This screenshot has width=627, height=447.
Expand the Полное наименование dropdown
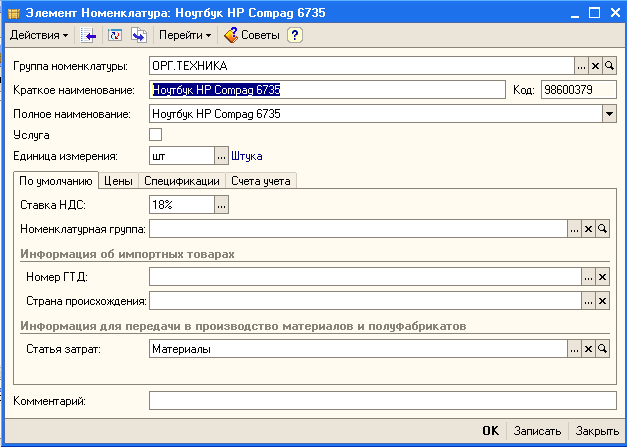pyautogui.click(x=609, y=114)
